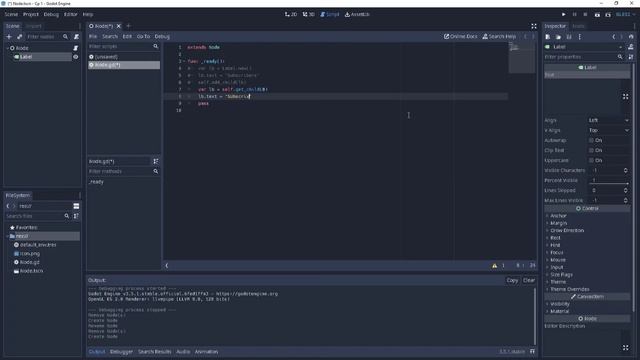The height and width of the screenshot is (360, 640).
Task: Play the current scene with clapper icon
Action: pyautogui.click(x=597, y=14)
